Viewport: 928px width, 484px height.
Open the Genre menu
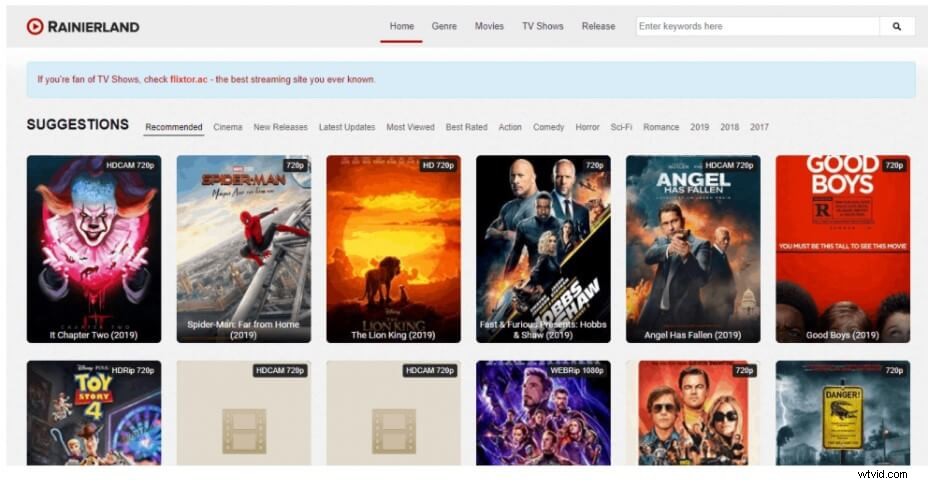(x=444, y=26)
